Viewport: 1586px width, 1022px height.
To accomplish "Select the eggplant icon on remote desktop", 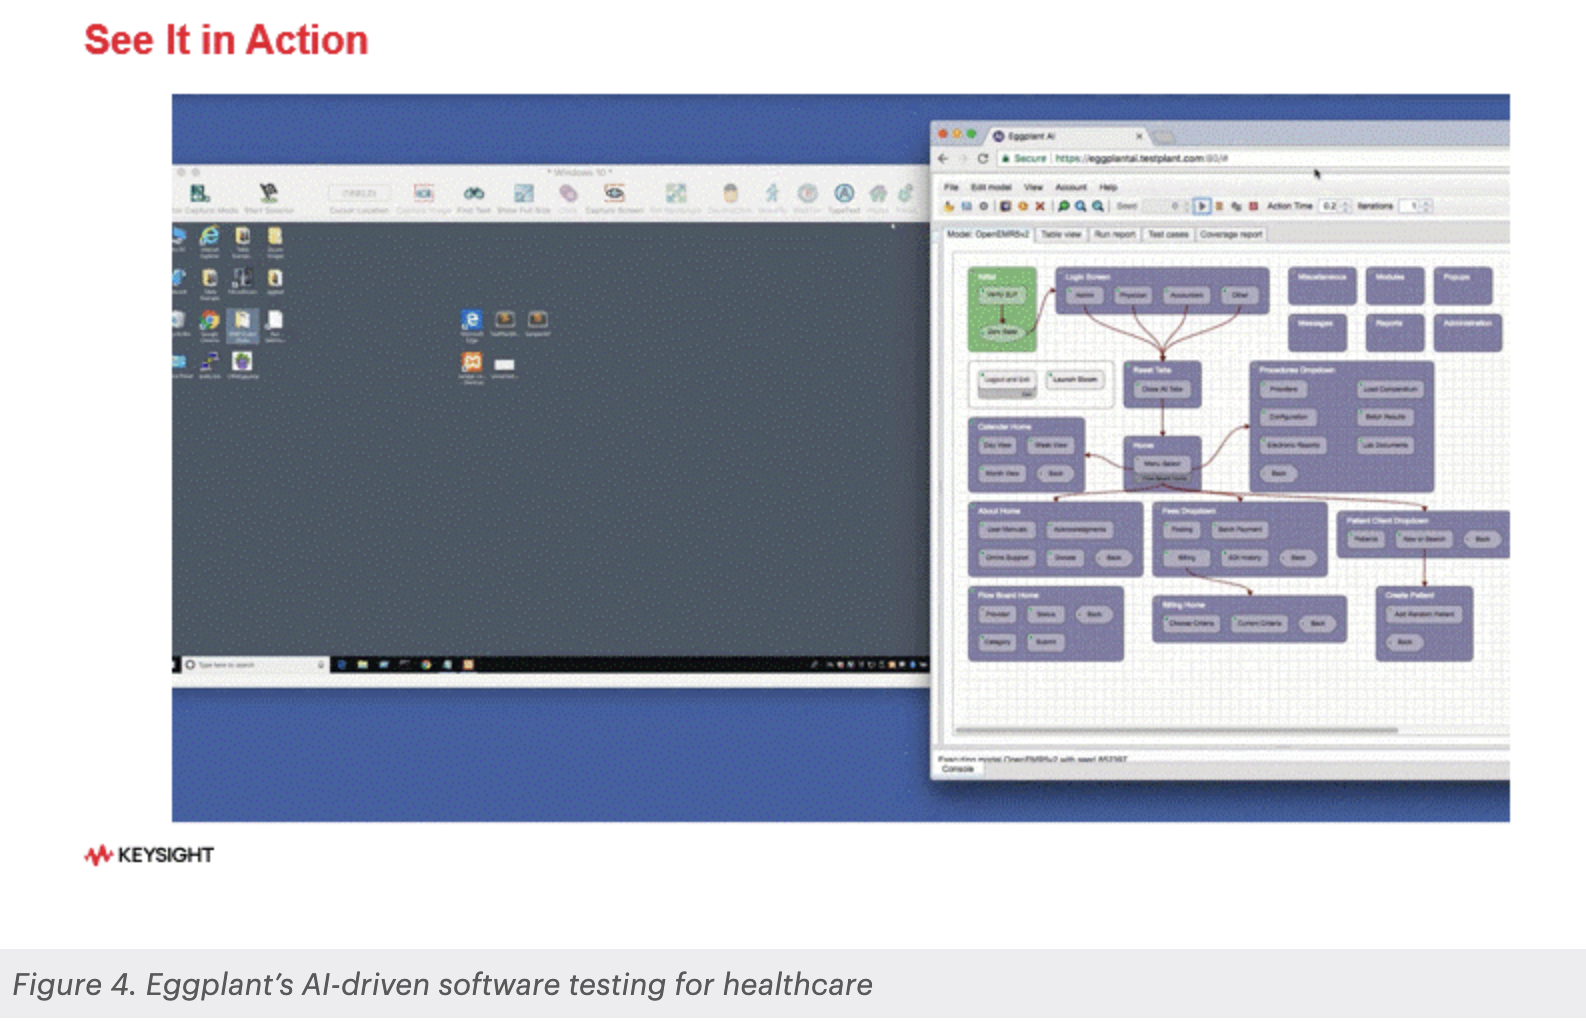I will 242,361.
